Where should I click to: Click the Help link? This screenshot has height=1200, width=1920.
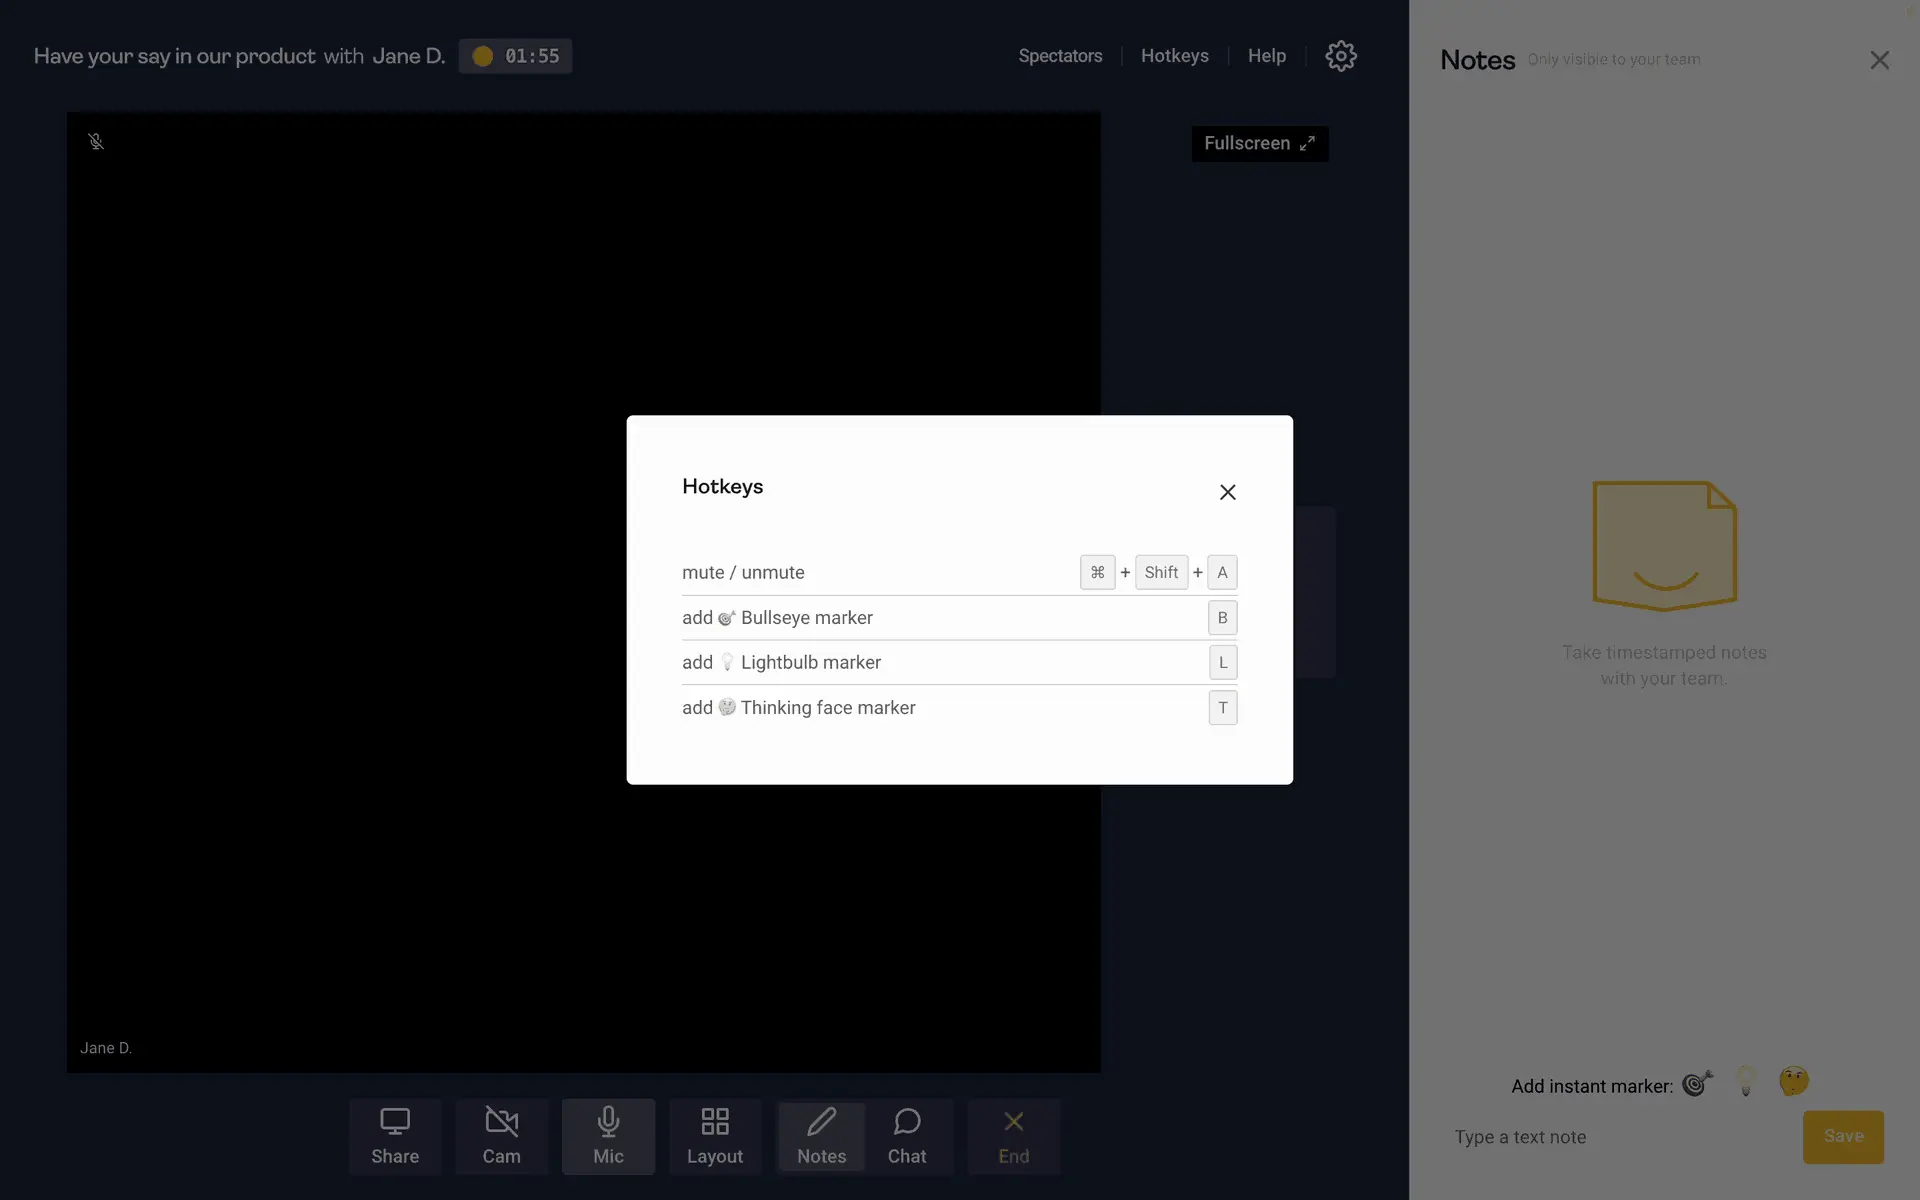(x=1266, y=56)
